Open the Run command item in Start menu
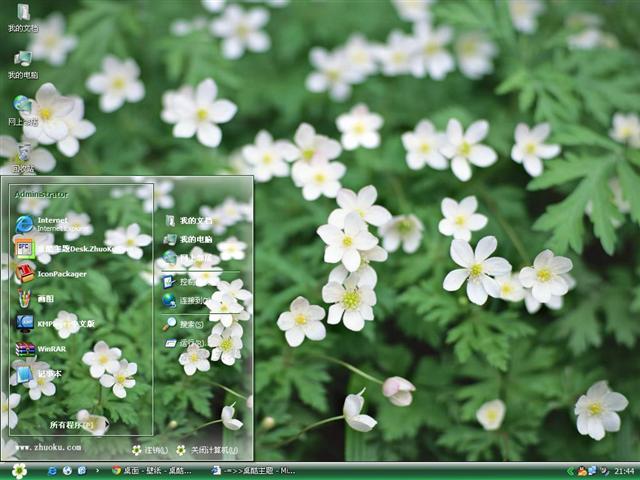 coord(184,343)
